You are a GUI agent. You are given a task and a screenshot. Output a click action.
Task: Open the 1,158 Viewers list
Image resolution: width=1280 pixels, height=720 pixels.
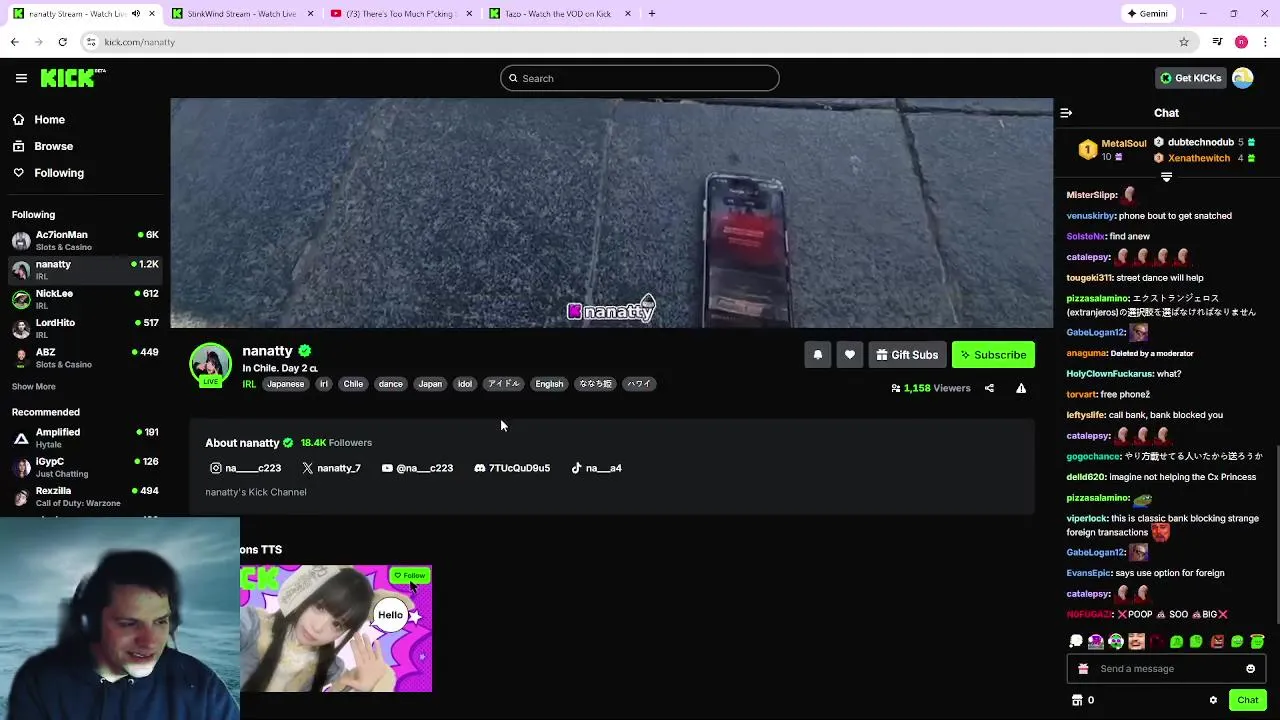(x=930, y=388)
